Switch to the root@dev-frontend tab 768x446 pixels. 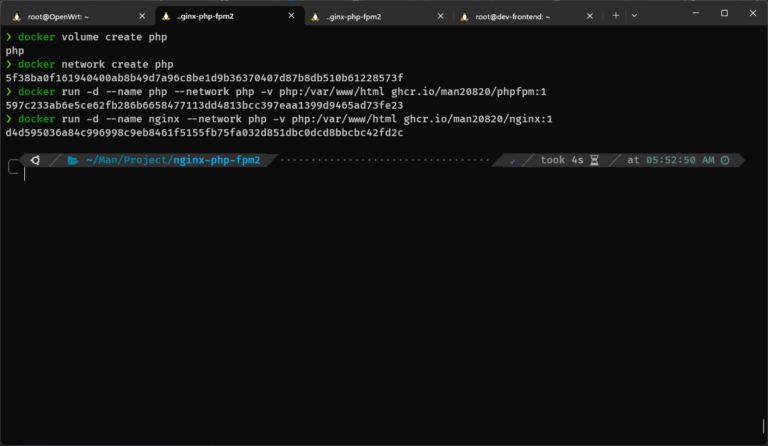coord(528,16)
